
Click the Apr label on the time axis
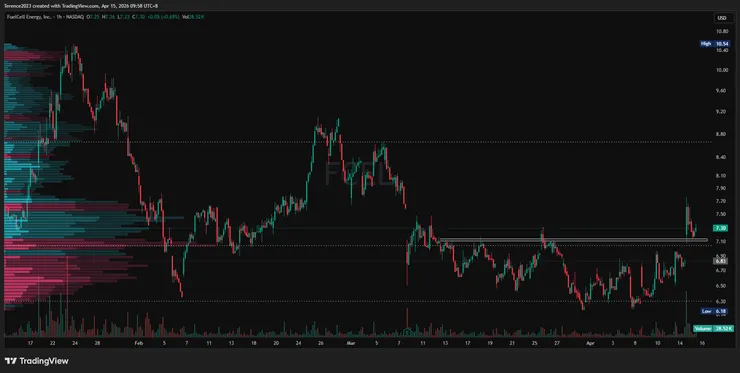591,343
